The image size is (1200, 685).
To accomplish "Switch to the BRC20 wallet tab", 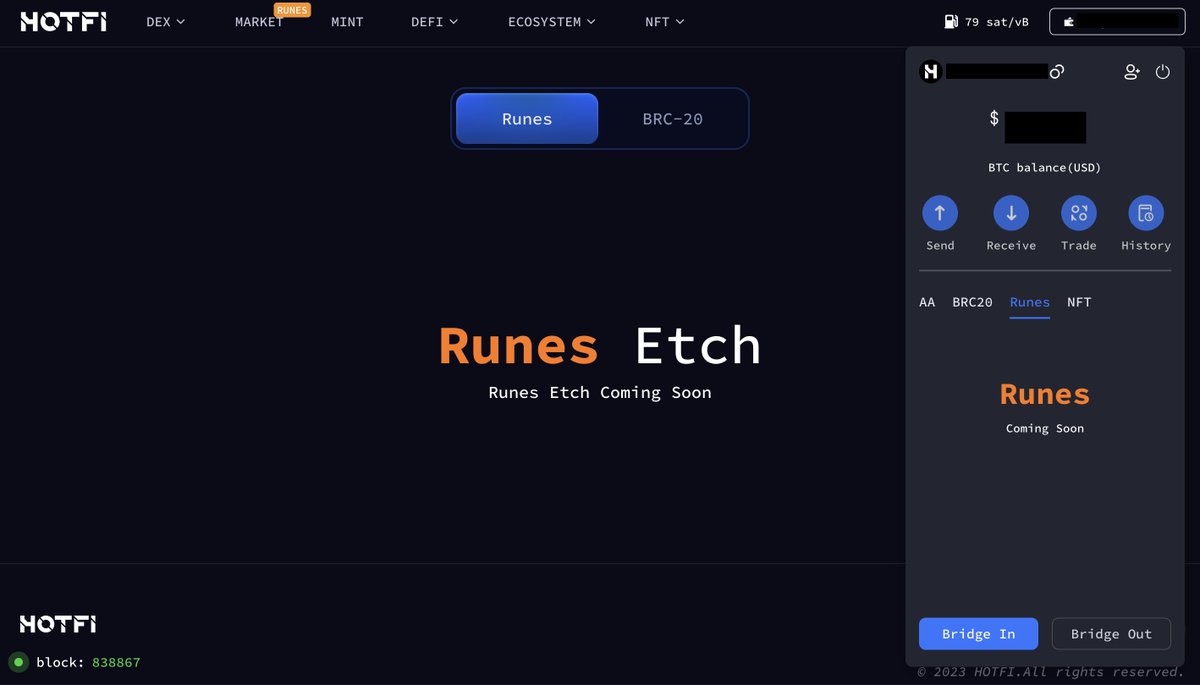I will pyautogui.click(x=972, y=302).
